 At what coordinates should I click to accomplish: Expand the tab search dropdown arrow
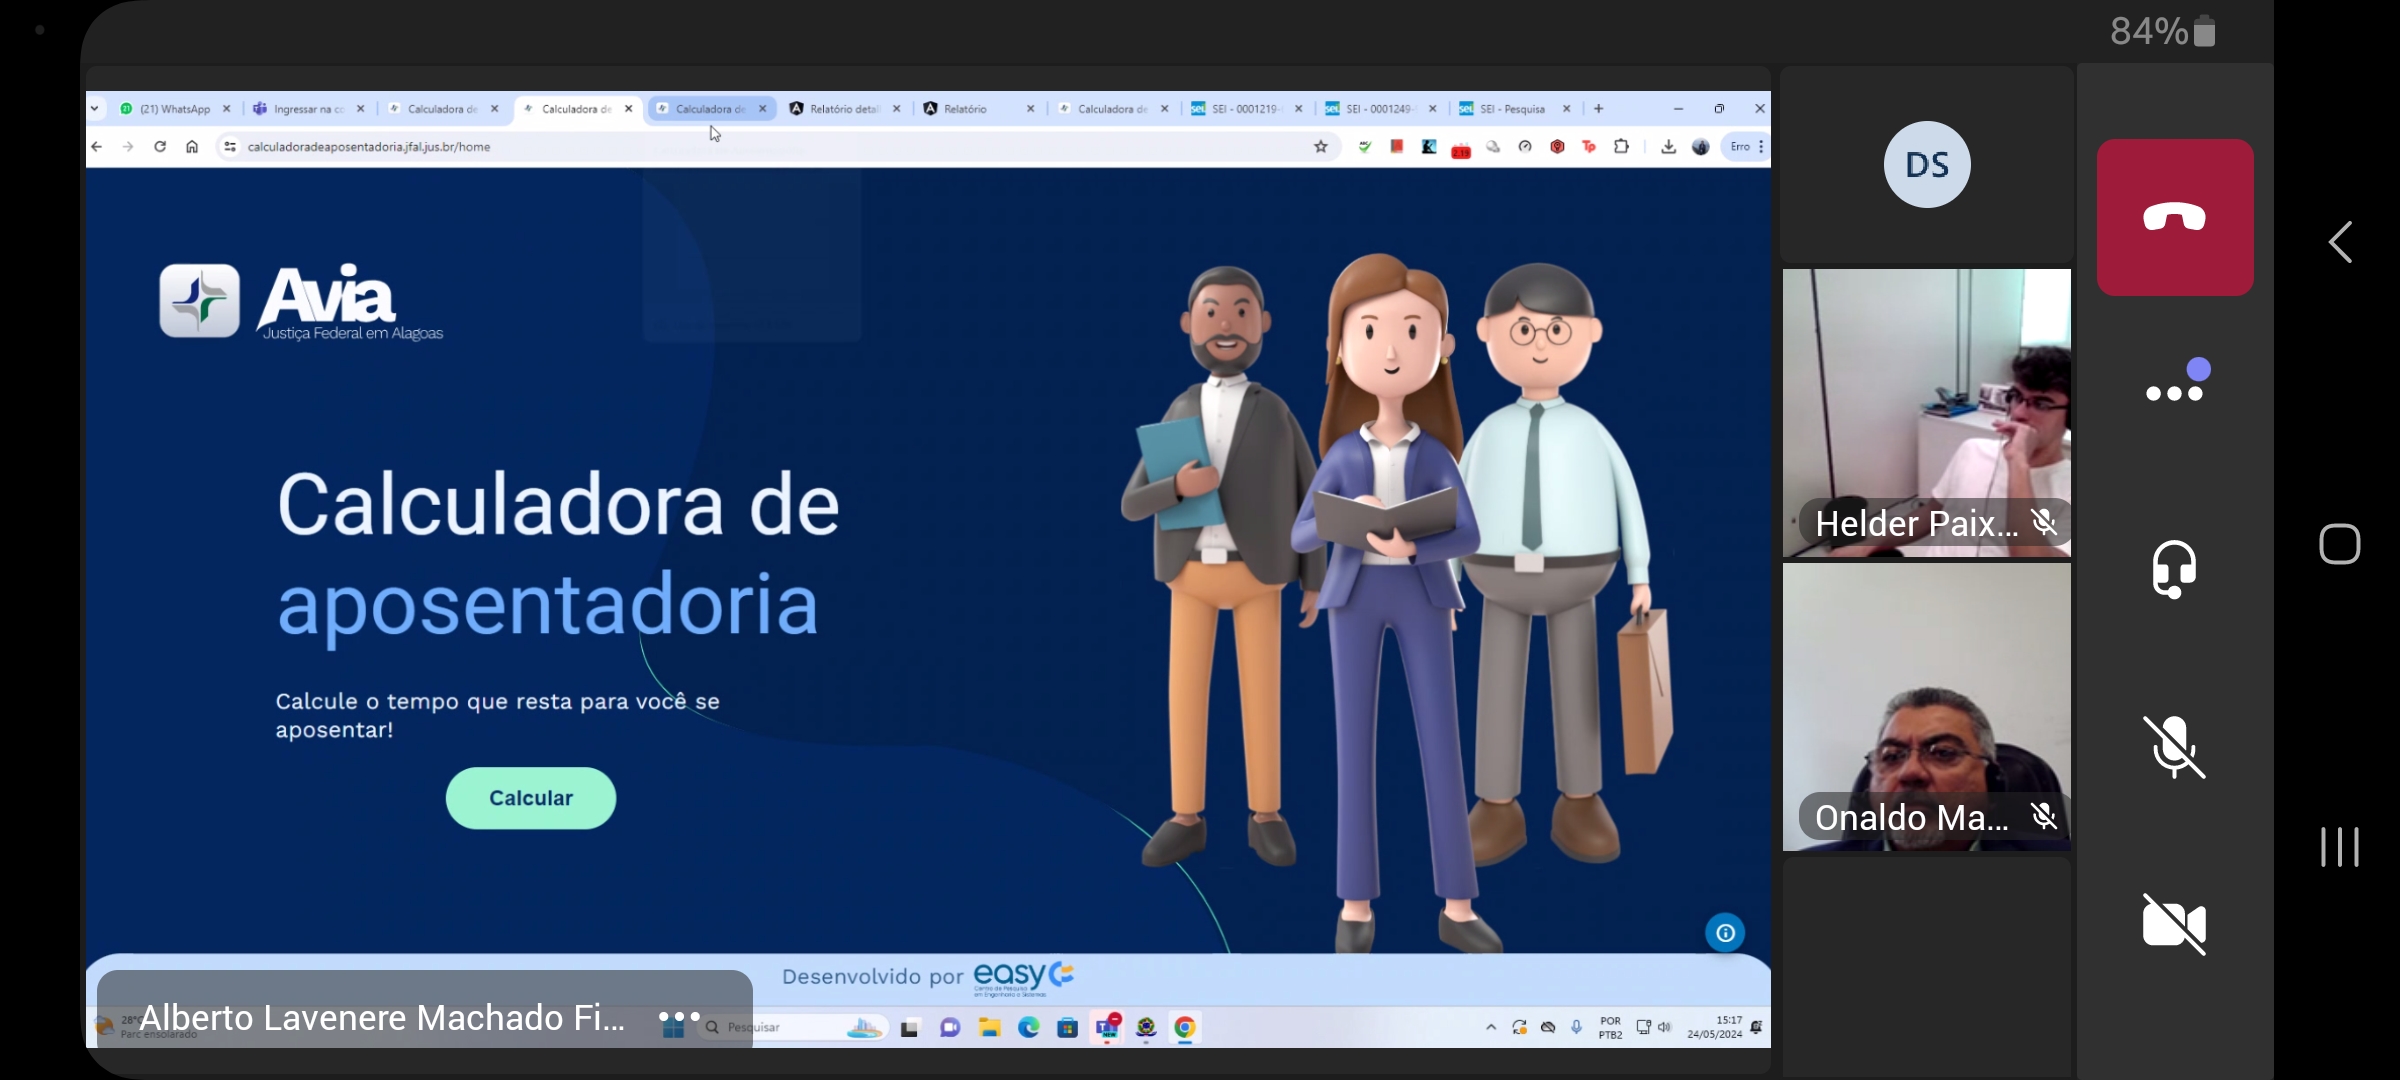click(x=94, y=108)
